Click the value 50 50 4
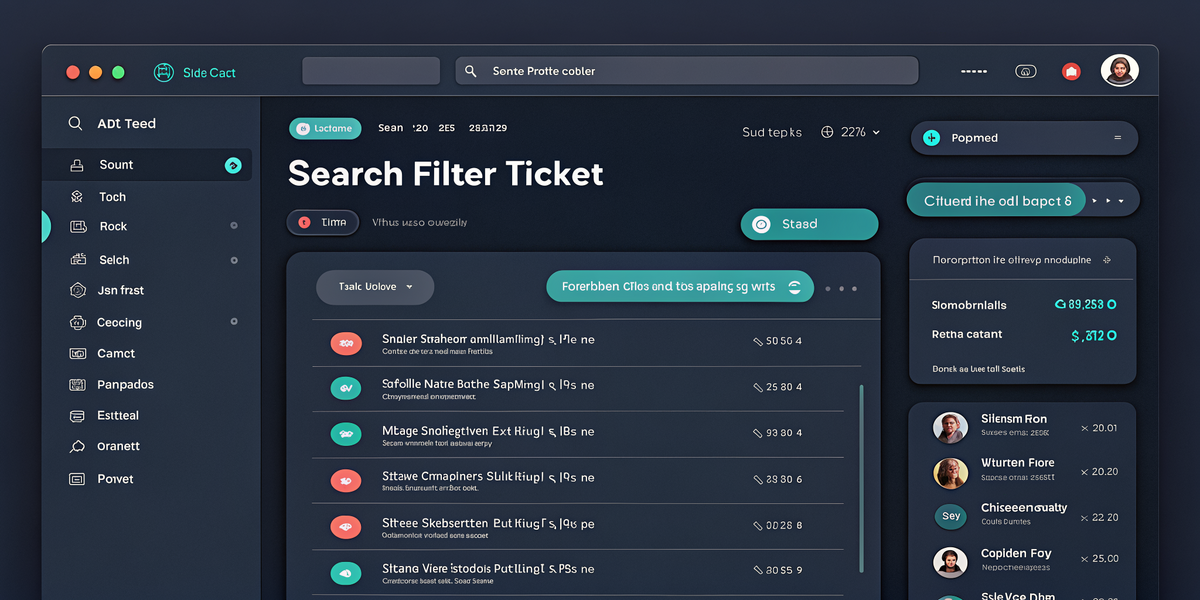 pos(784,342)
